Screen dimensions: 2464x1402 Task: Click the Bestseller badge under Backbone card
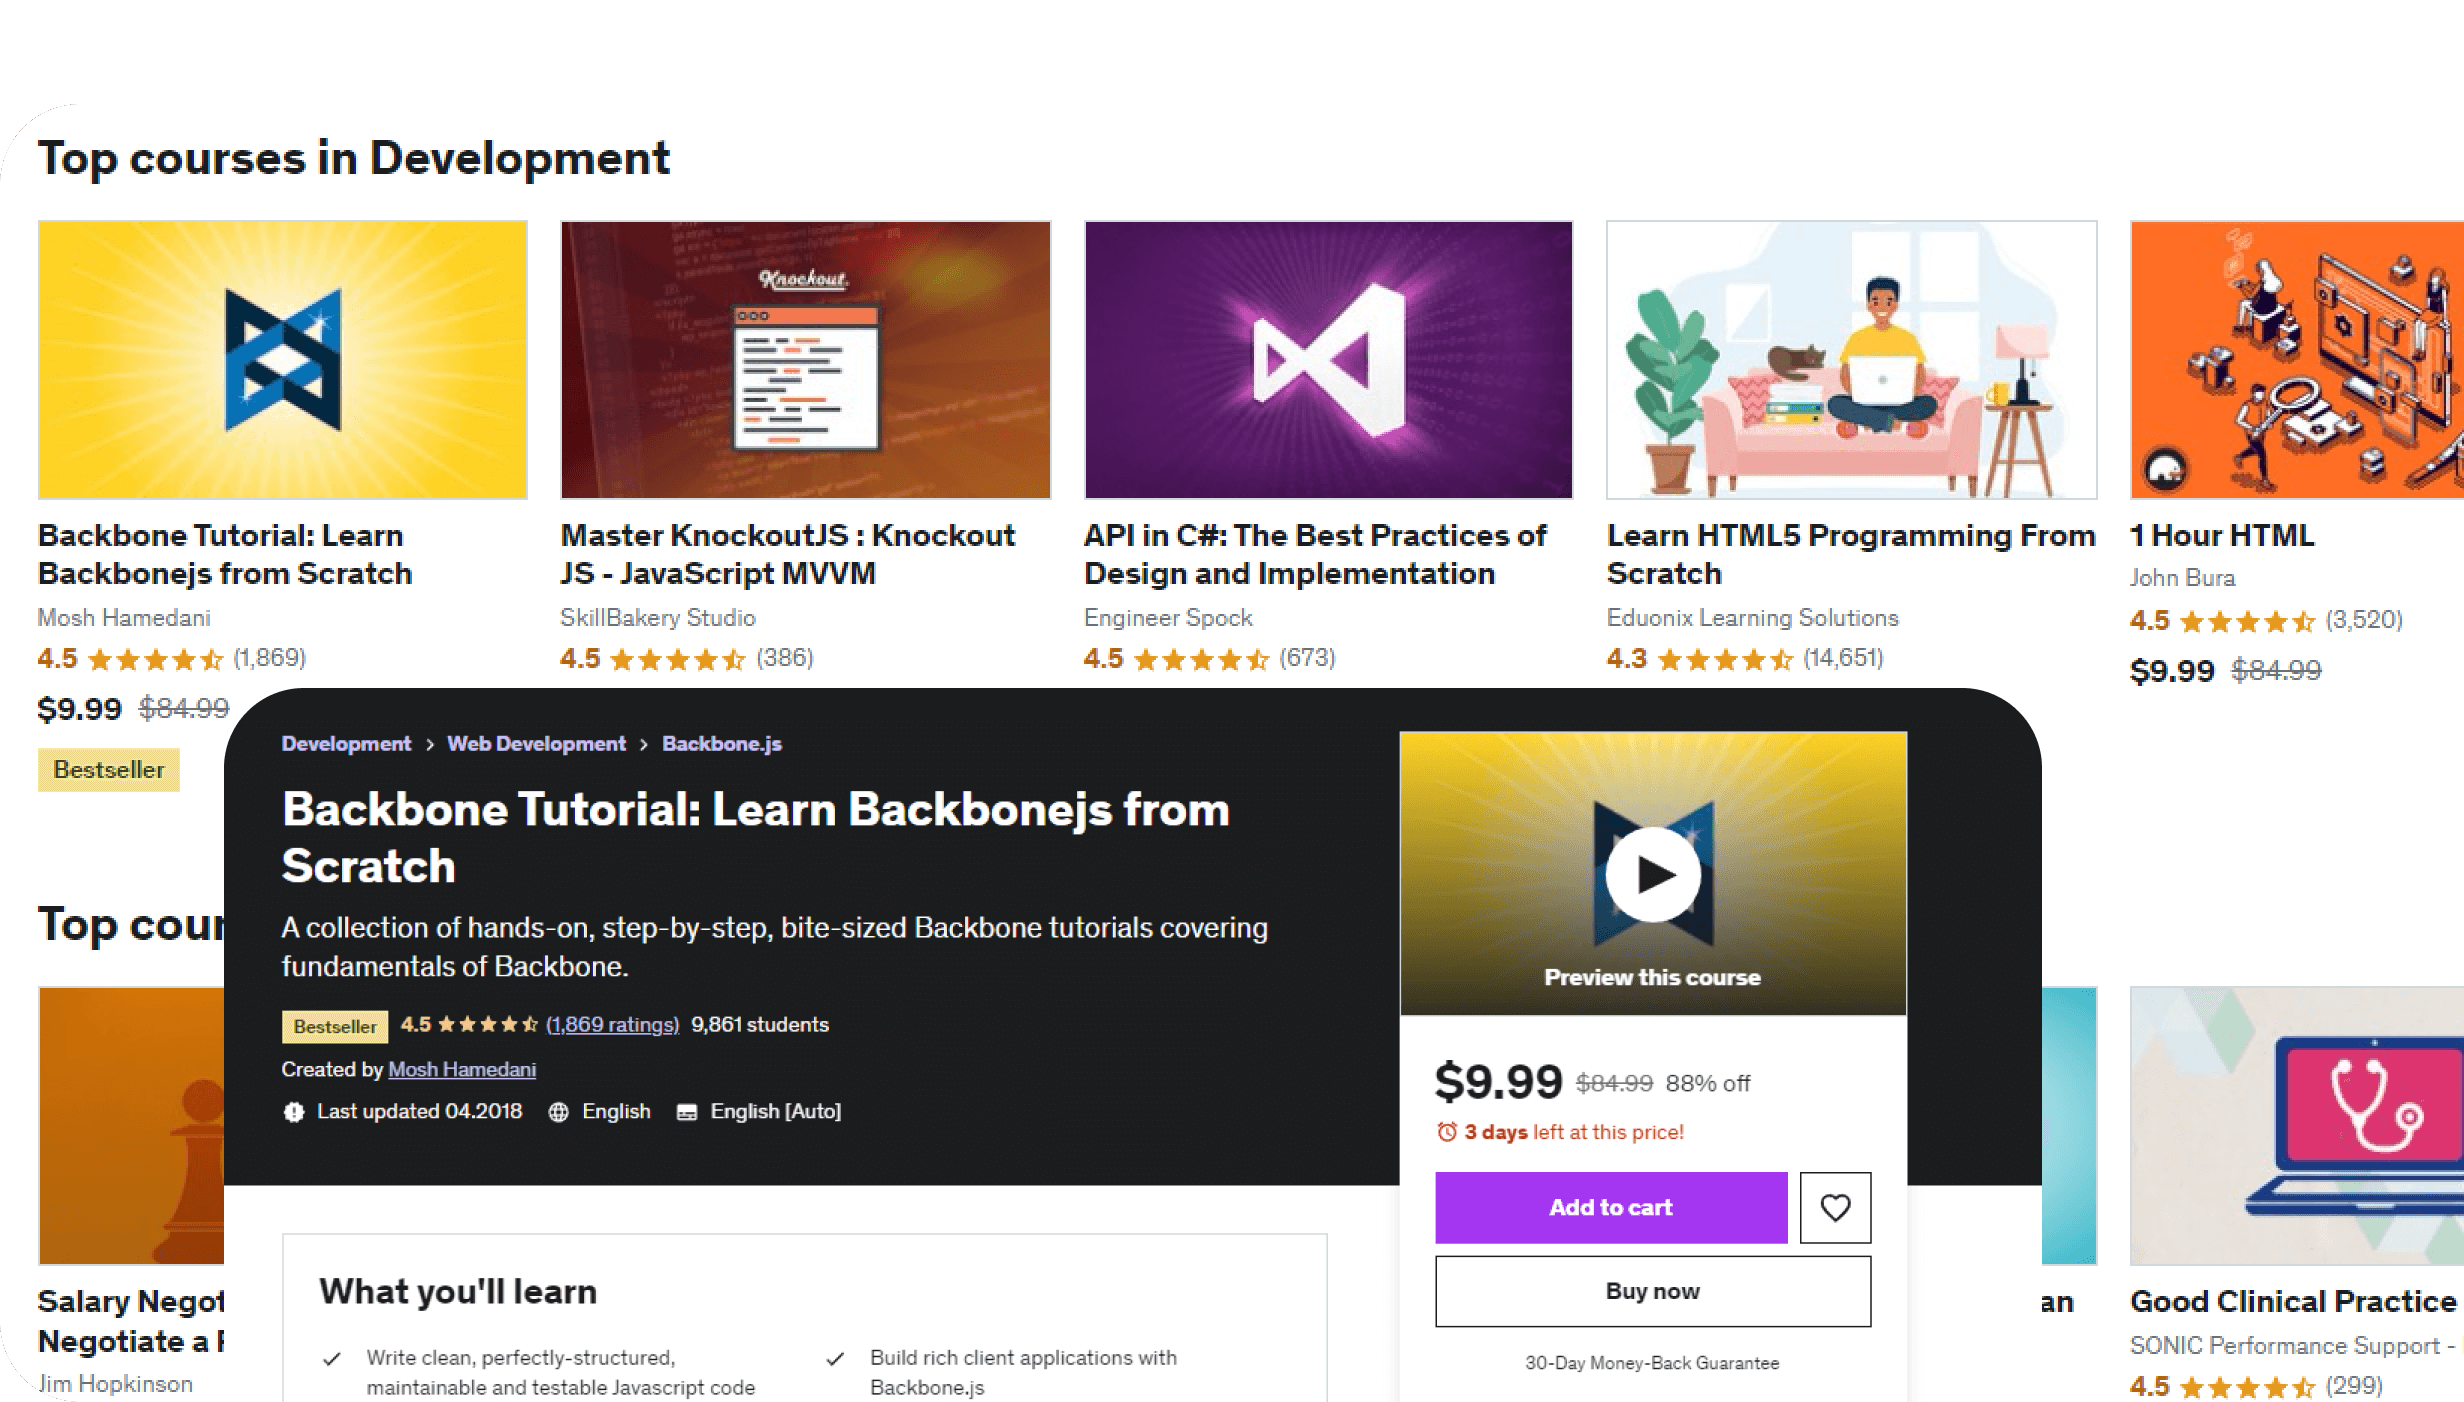[x=109, y=770]
